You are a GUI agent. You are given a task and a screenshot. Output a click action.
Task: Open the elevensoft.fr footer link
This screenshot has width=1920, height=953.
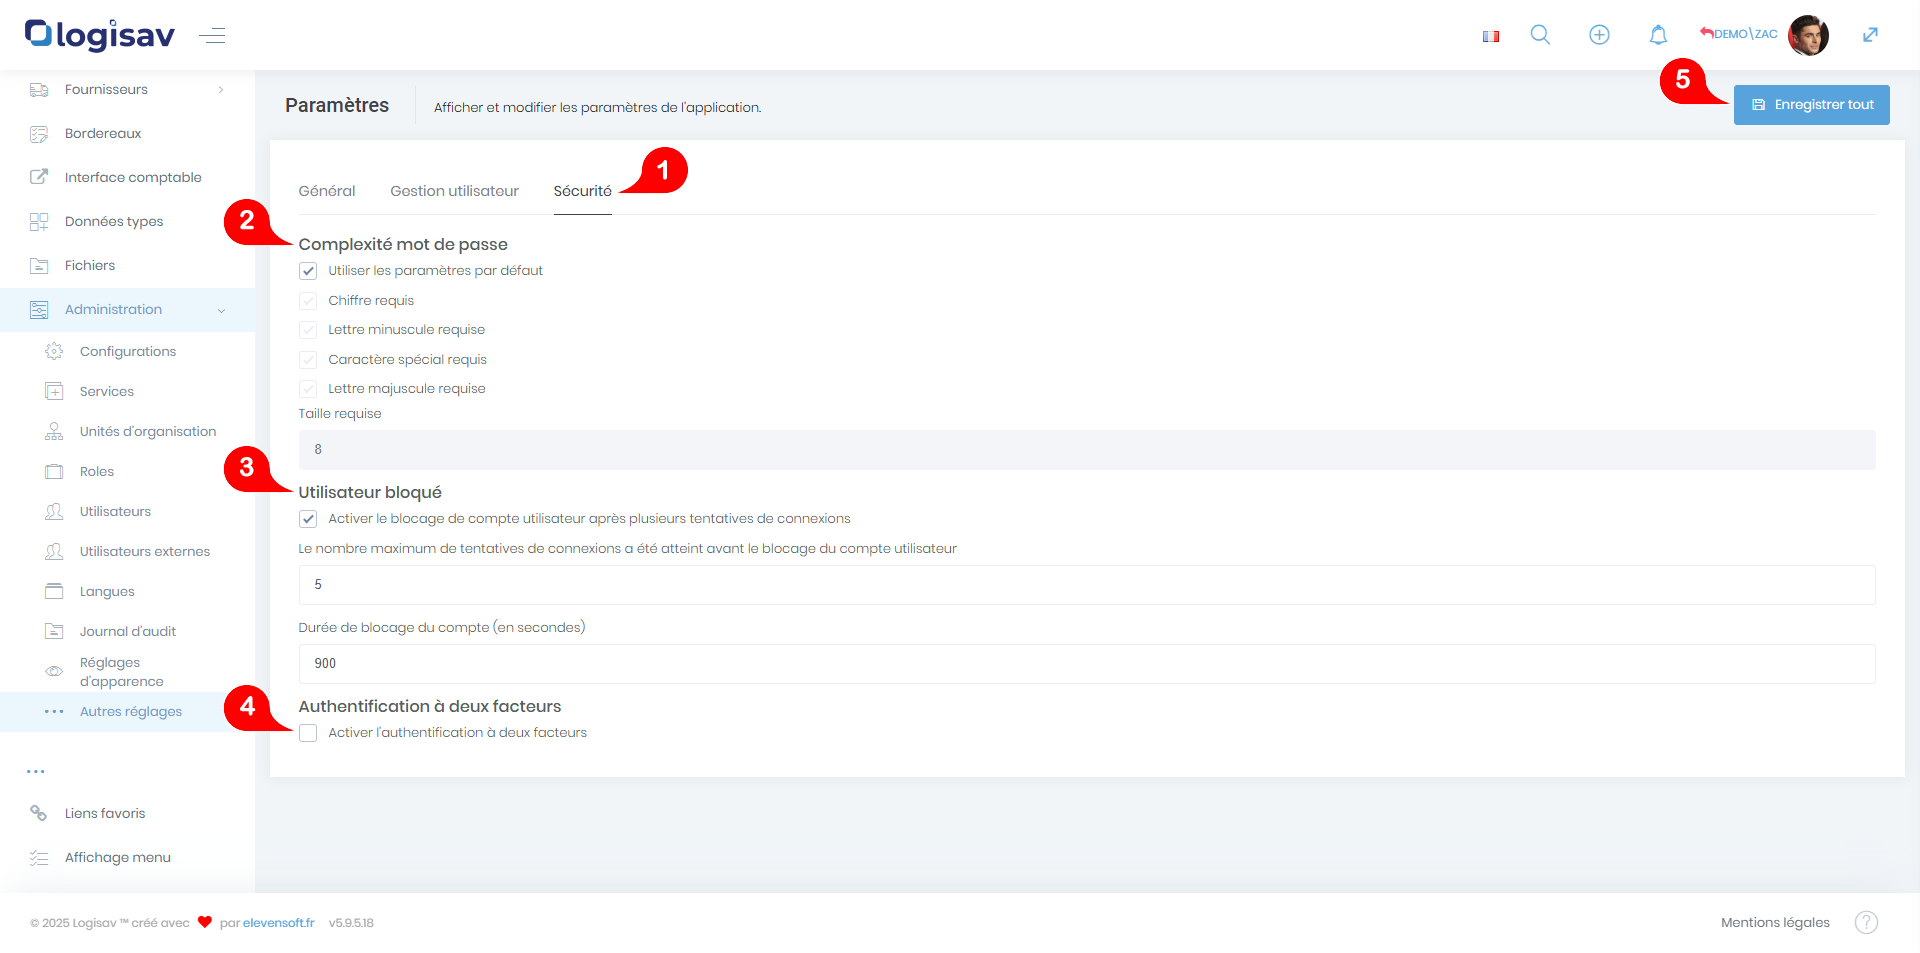coord(278,922)
